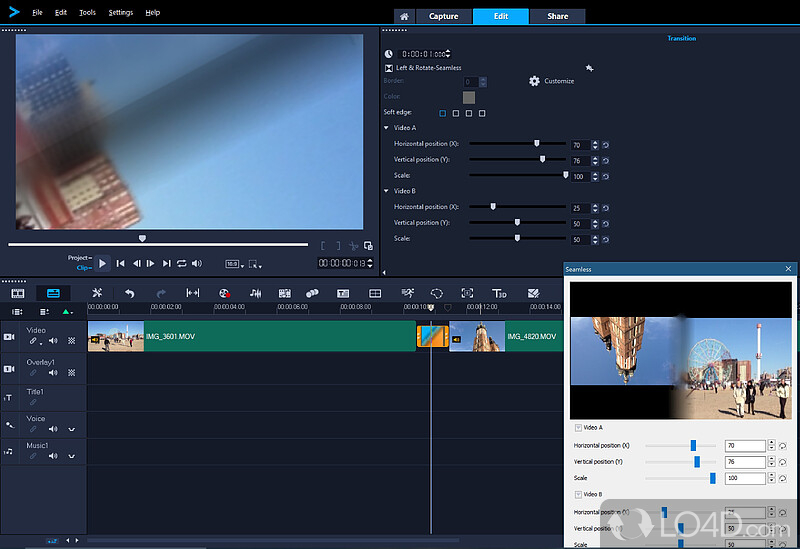Collapse Video B in Seamless dialog
Image resolution: width=800 pixels, height=549 pixels.
point(578,494)
